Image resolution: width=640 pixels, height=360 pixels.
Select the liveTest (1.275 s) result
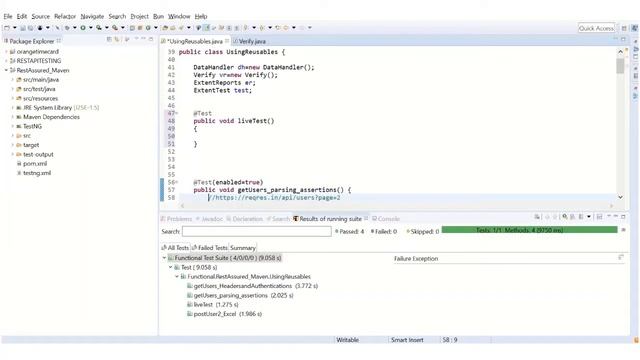(x=213, y=304)
